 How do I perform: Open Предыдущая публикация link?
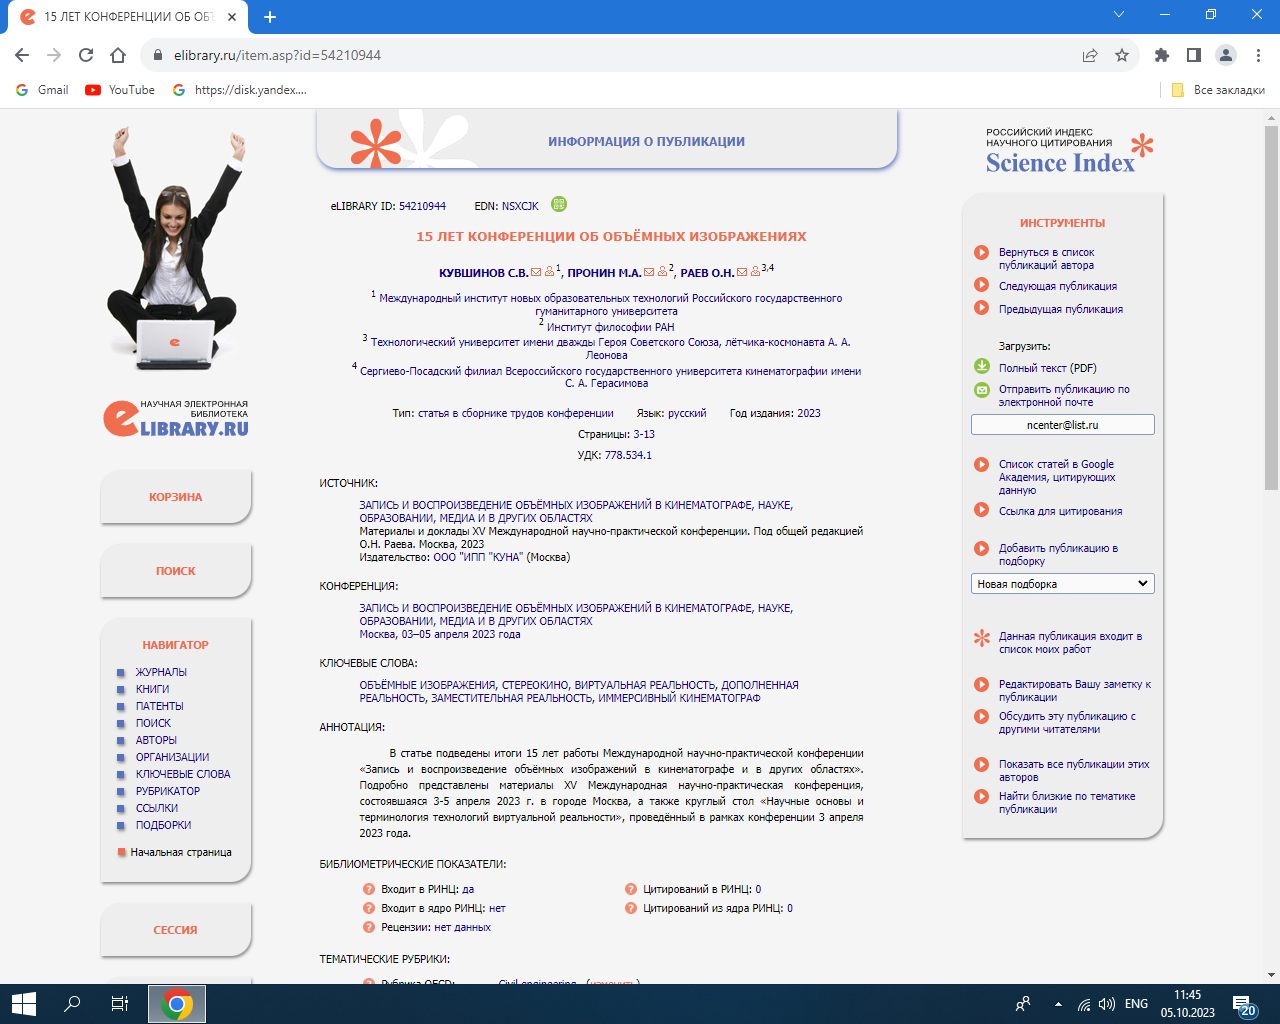point(1061,309)
